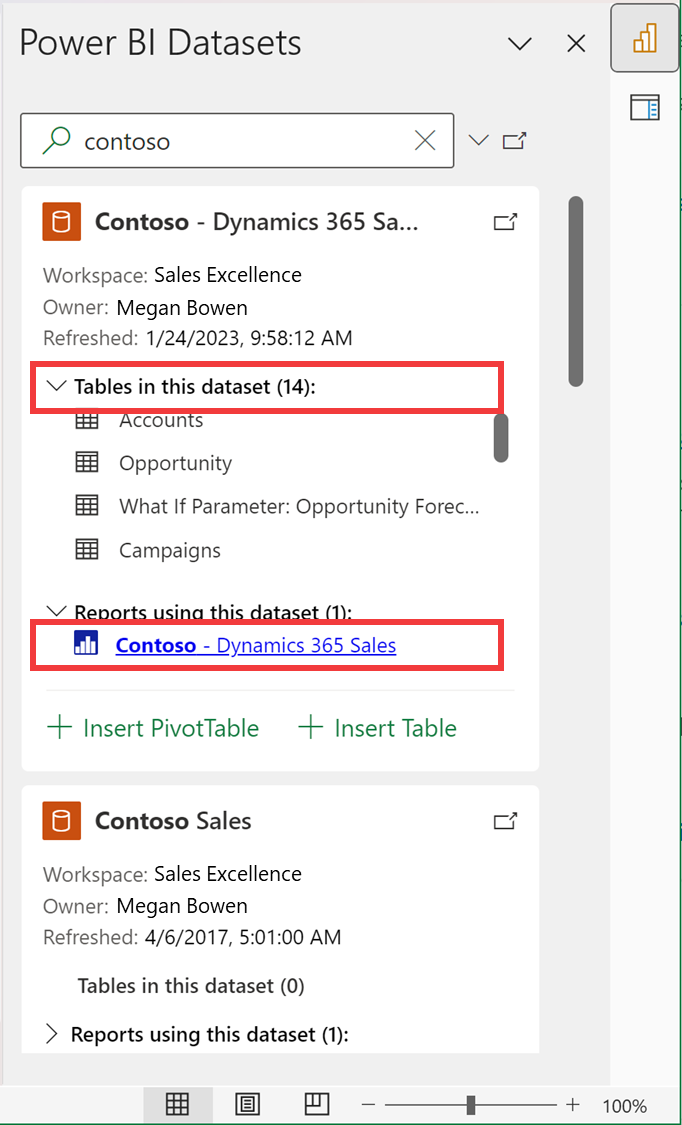Click the table icon beside Accounts
Viewport: 682px width, 1125px height.
87,420
